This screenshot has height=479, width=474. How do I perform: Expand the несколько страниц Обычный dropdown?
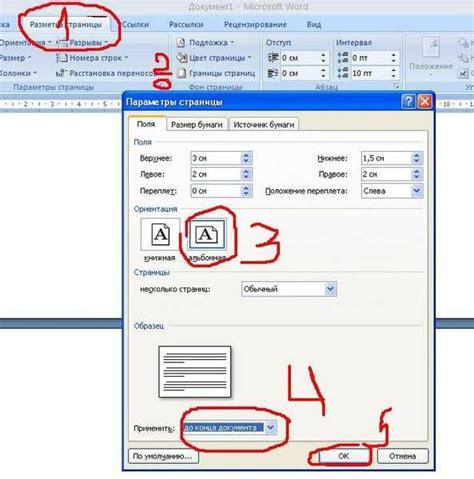click(x=330, y=289)
